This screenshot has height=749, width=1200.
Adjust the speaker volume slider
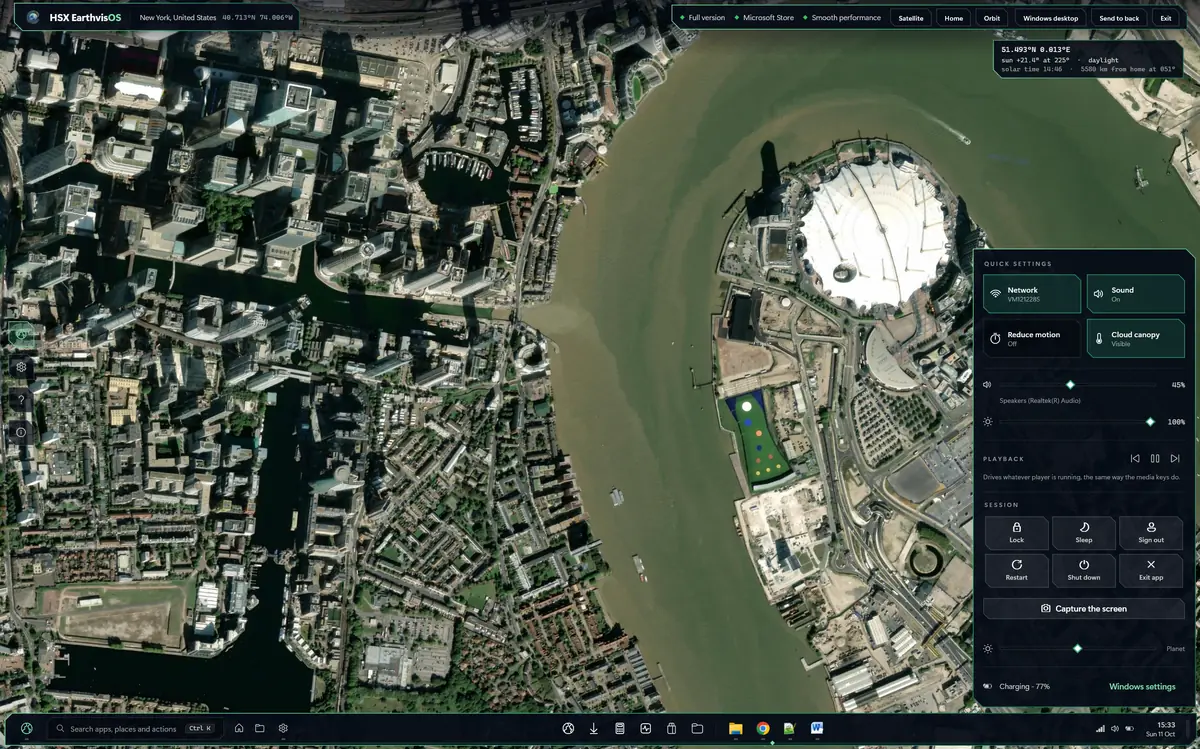point(1077,385)
